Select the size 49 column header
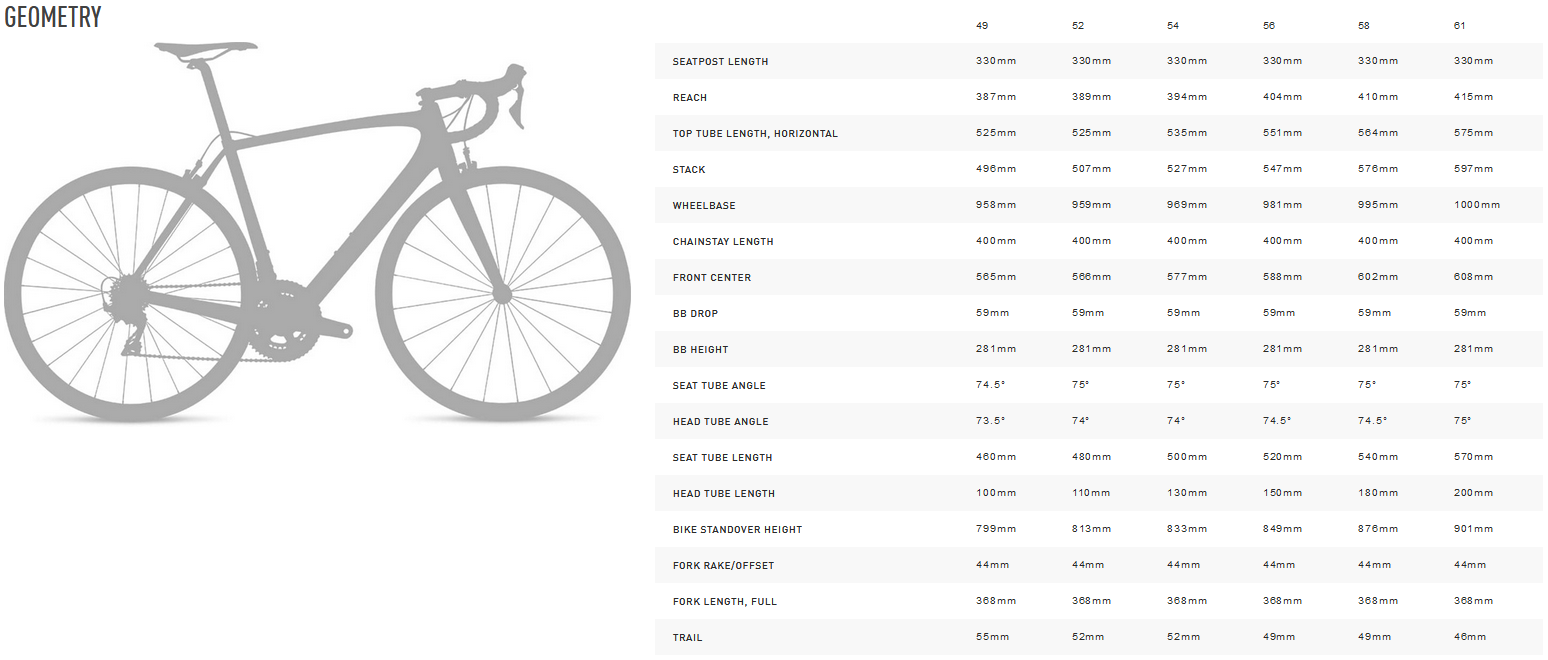Viewport: 1548px width, 660px height. (x=982, y=25)
